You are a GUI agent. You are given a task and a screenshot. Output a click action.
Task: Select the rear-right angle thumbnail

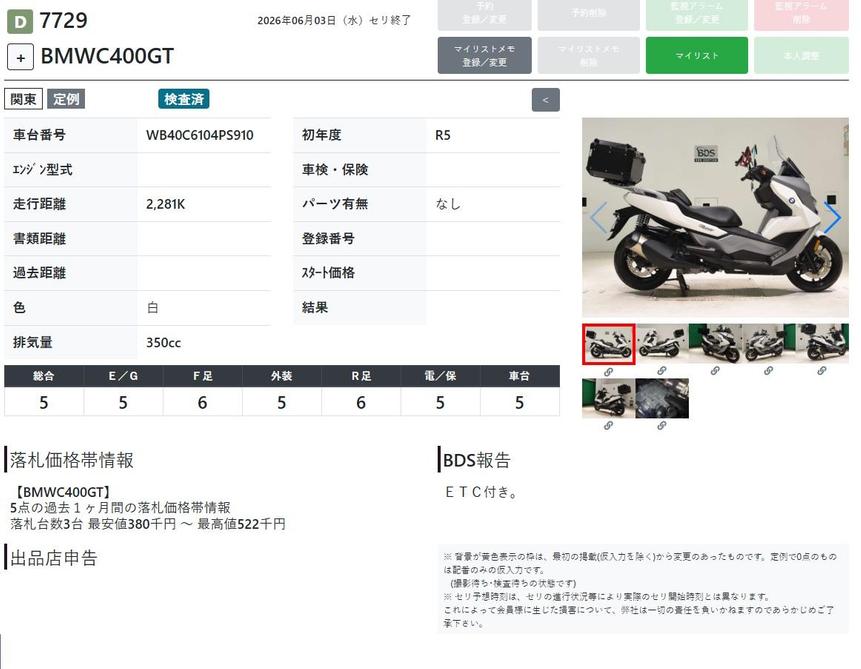(x=822, y=343)
